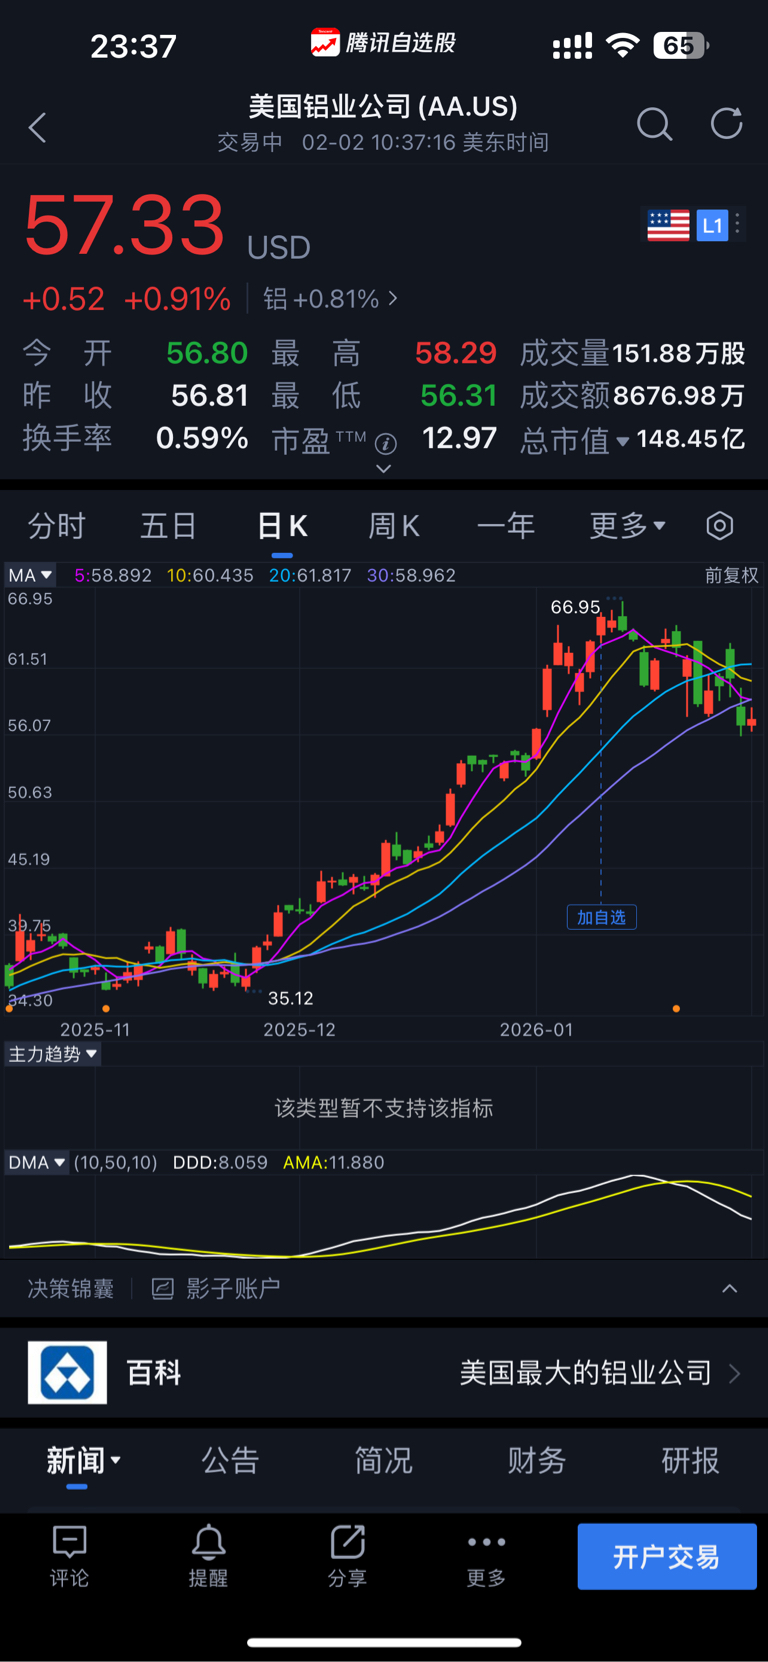Tap the 最高 58.29 value
Viewport: 768px width, 1662px height.
click(456, 352)
